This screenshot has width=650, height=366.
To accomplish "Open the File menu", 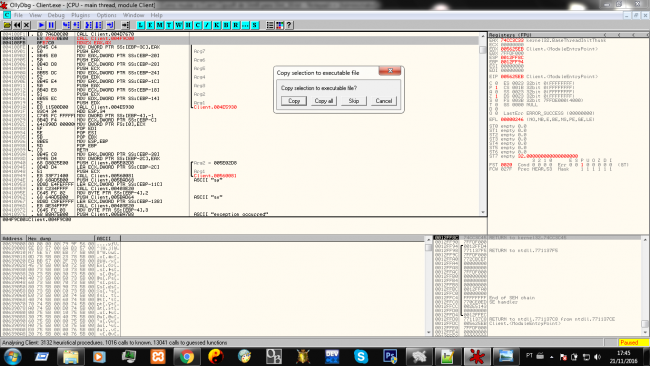I will point(18,15).
